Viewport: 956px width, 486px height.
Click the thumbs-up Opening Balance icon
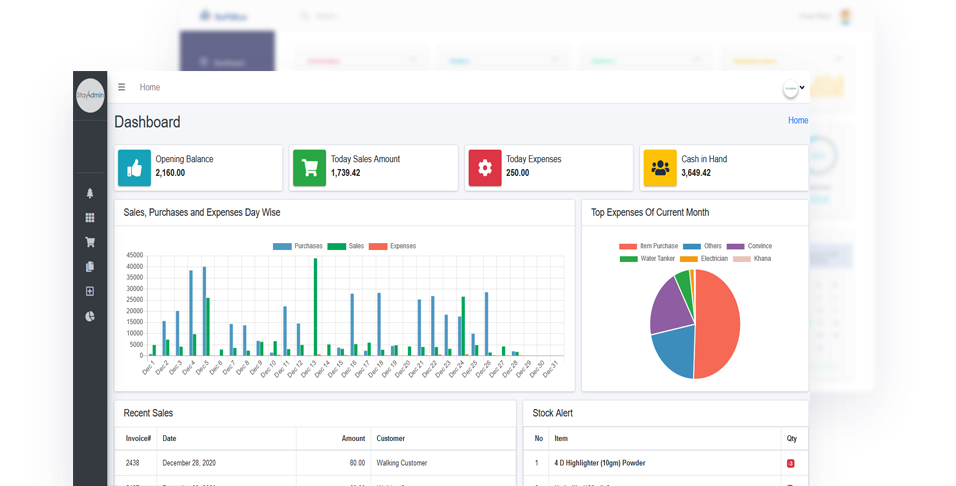click(134, 167)
